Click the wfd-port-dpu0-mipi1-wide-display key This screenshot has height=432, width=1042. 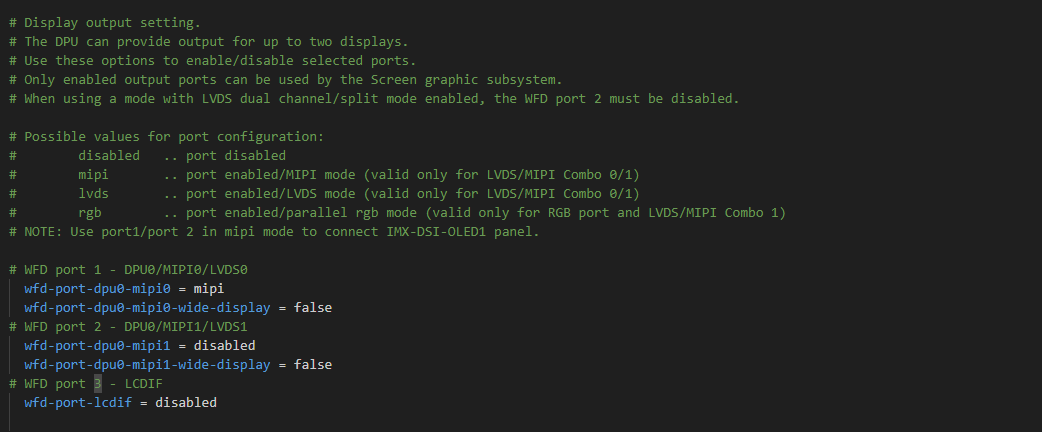click(x=147, y=365)
